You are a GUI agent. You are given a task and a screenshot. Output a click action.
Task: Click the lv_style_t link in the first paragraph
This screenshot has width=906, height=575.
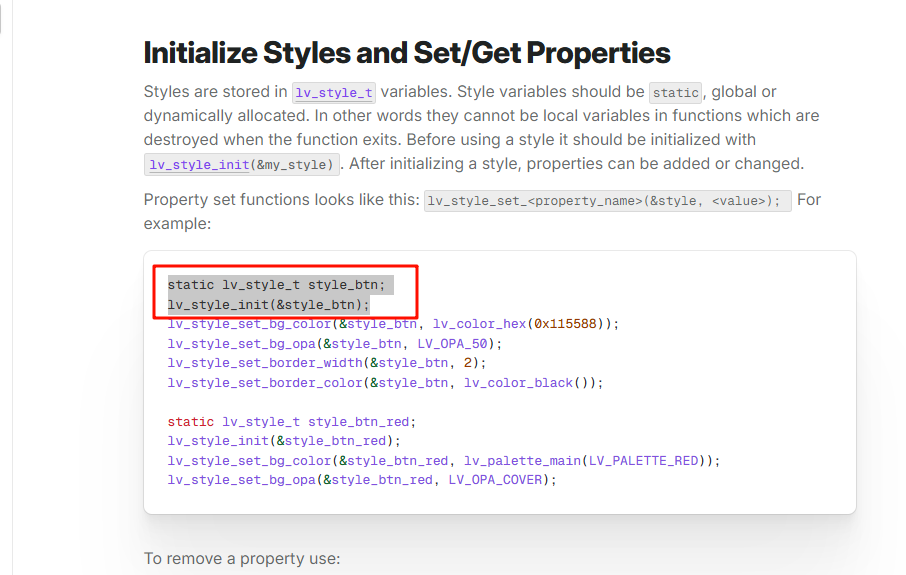tap(334, 93)
